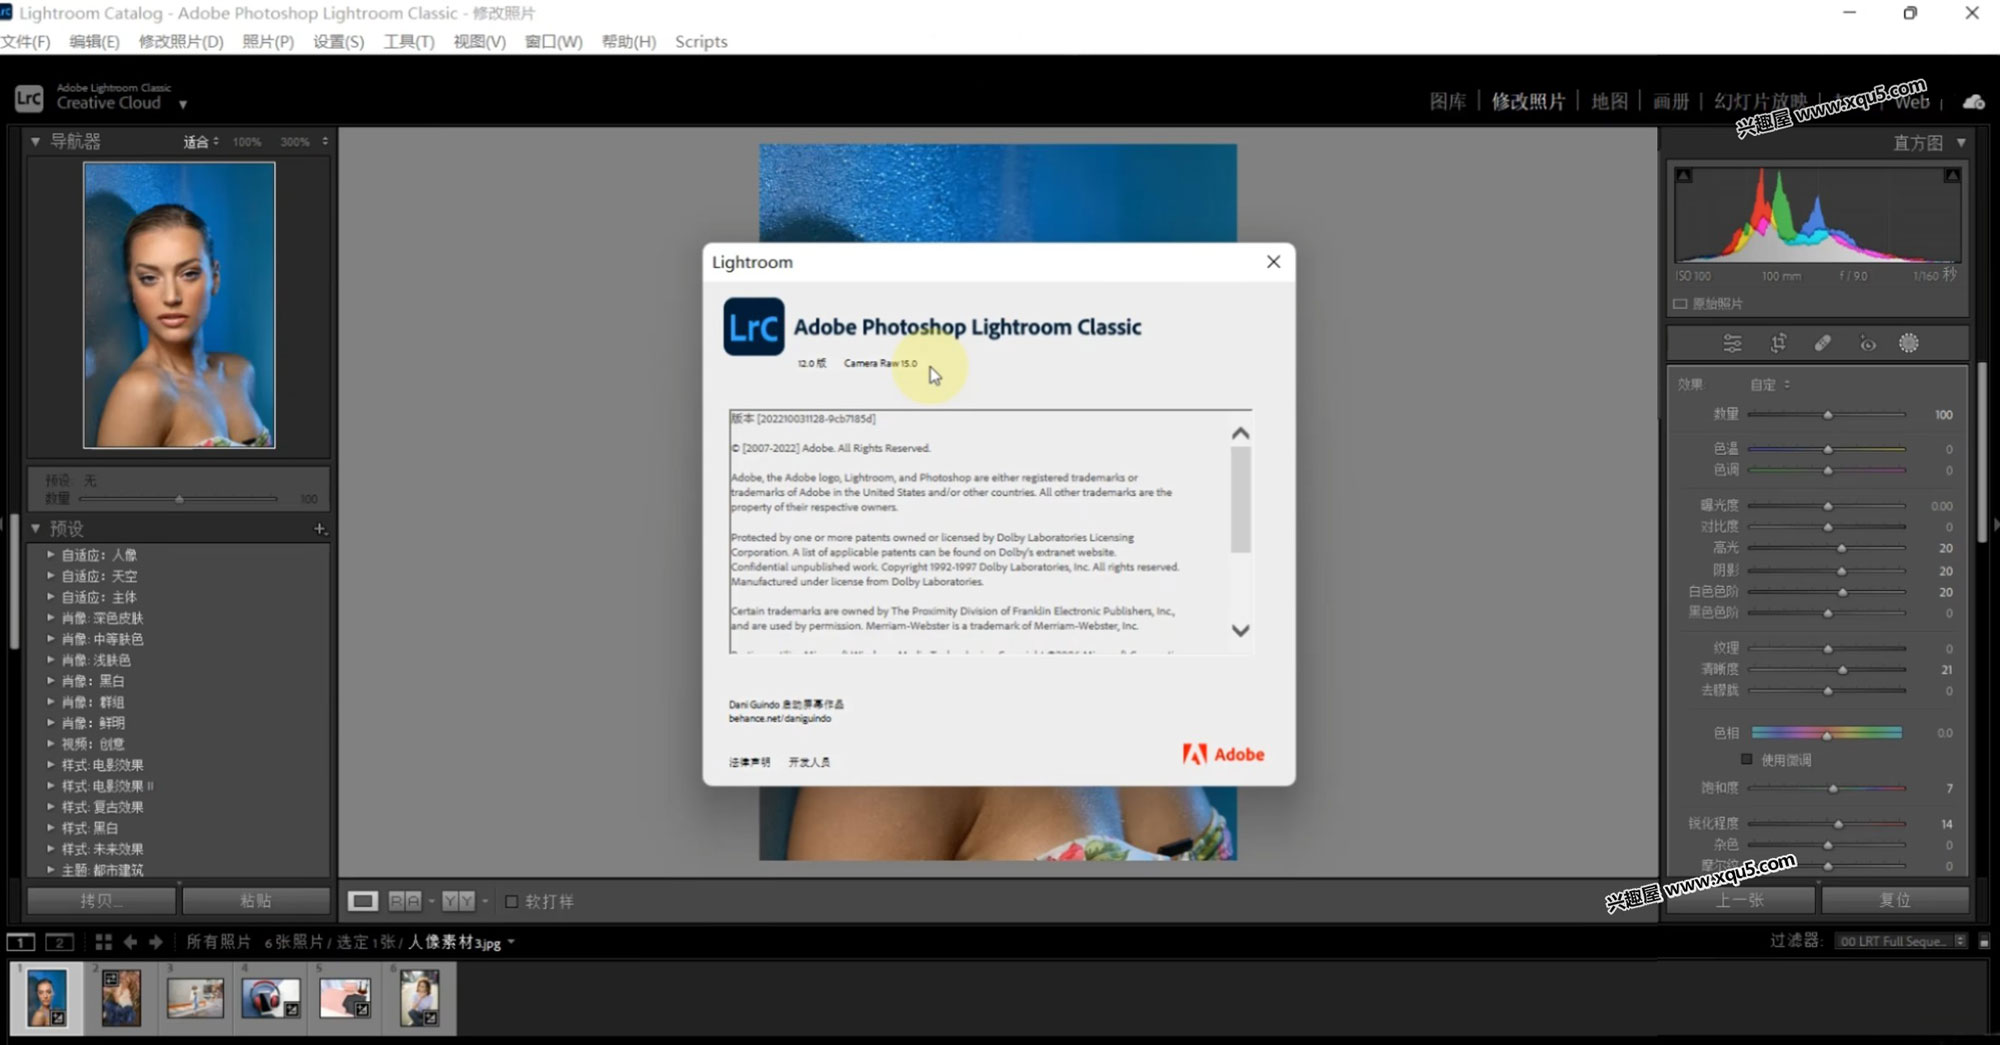
Task: Show main window button 1 in filmstrip
Action: pyautogui.click(x=20, y=942)
